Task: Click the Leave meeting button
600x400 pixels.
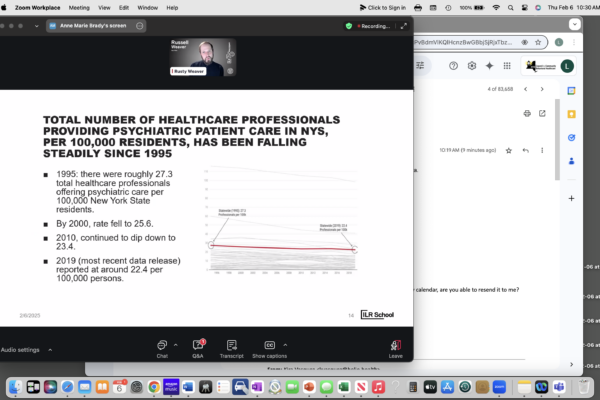Action: (x=395, y=345)
